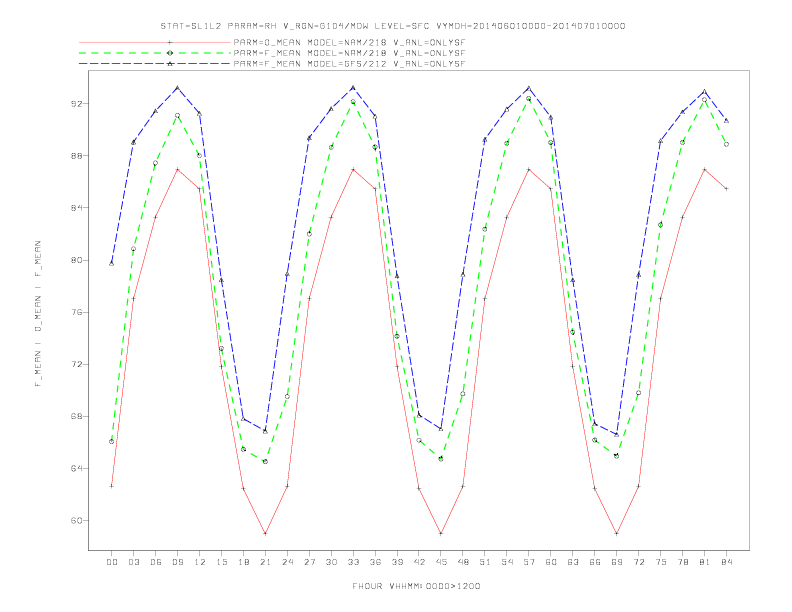Screen dimensions: 792x612
Task: Click the triangle marker on blue legend line
Action: point(170,64)
